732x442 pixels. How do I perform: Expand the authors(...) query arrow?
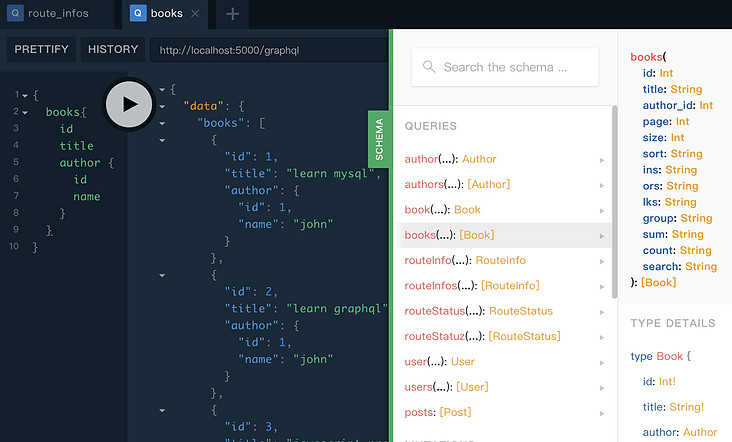(601, 185)
